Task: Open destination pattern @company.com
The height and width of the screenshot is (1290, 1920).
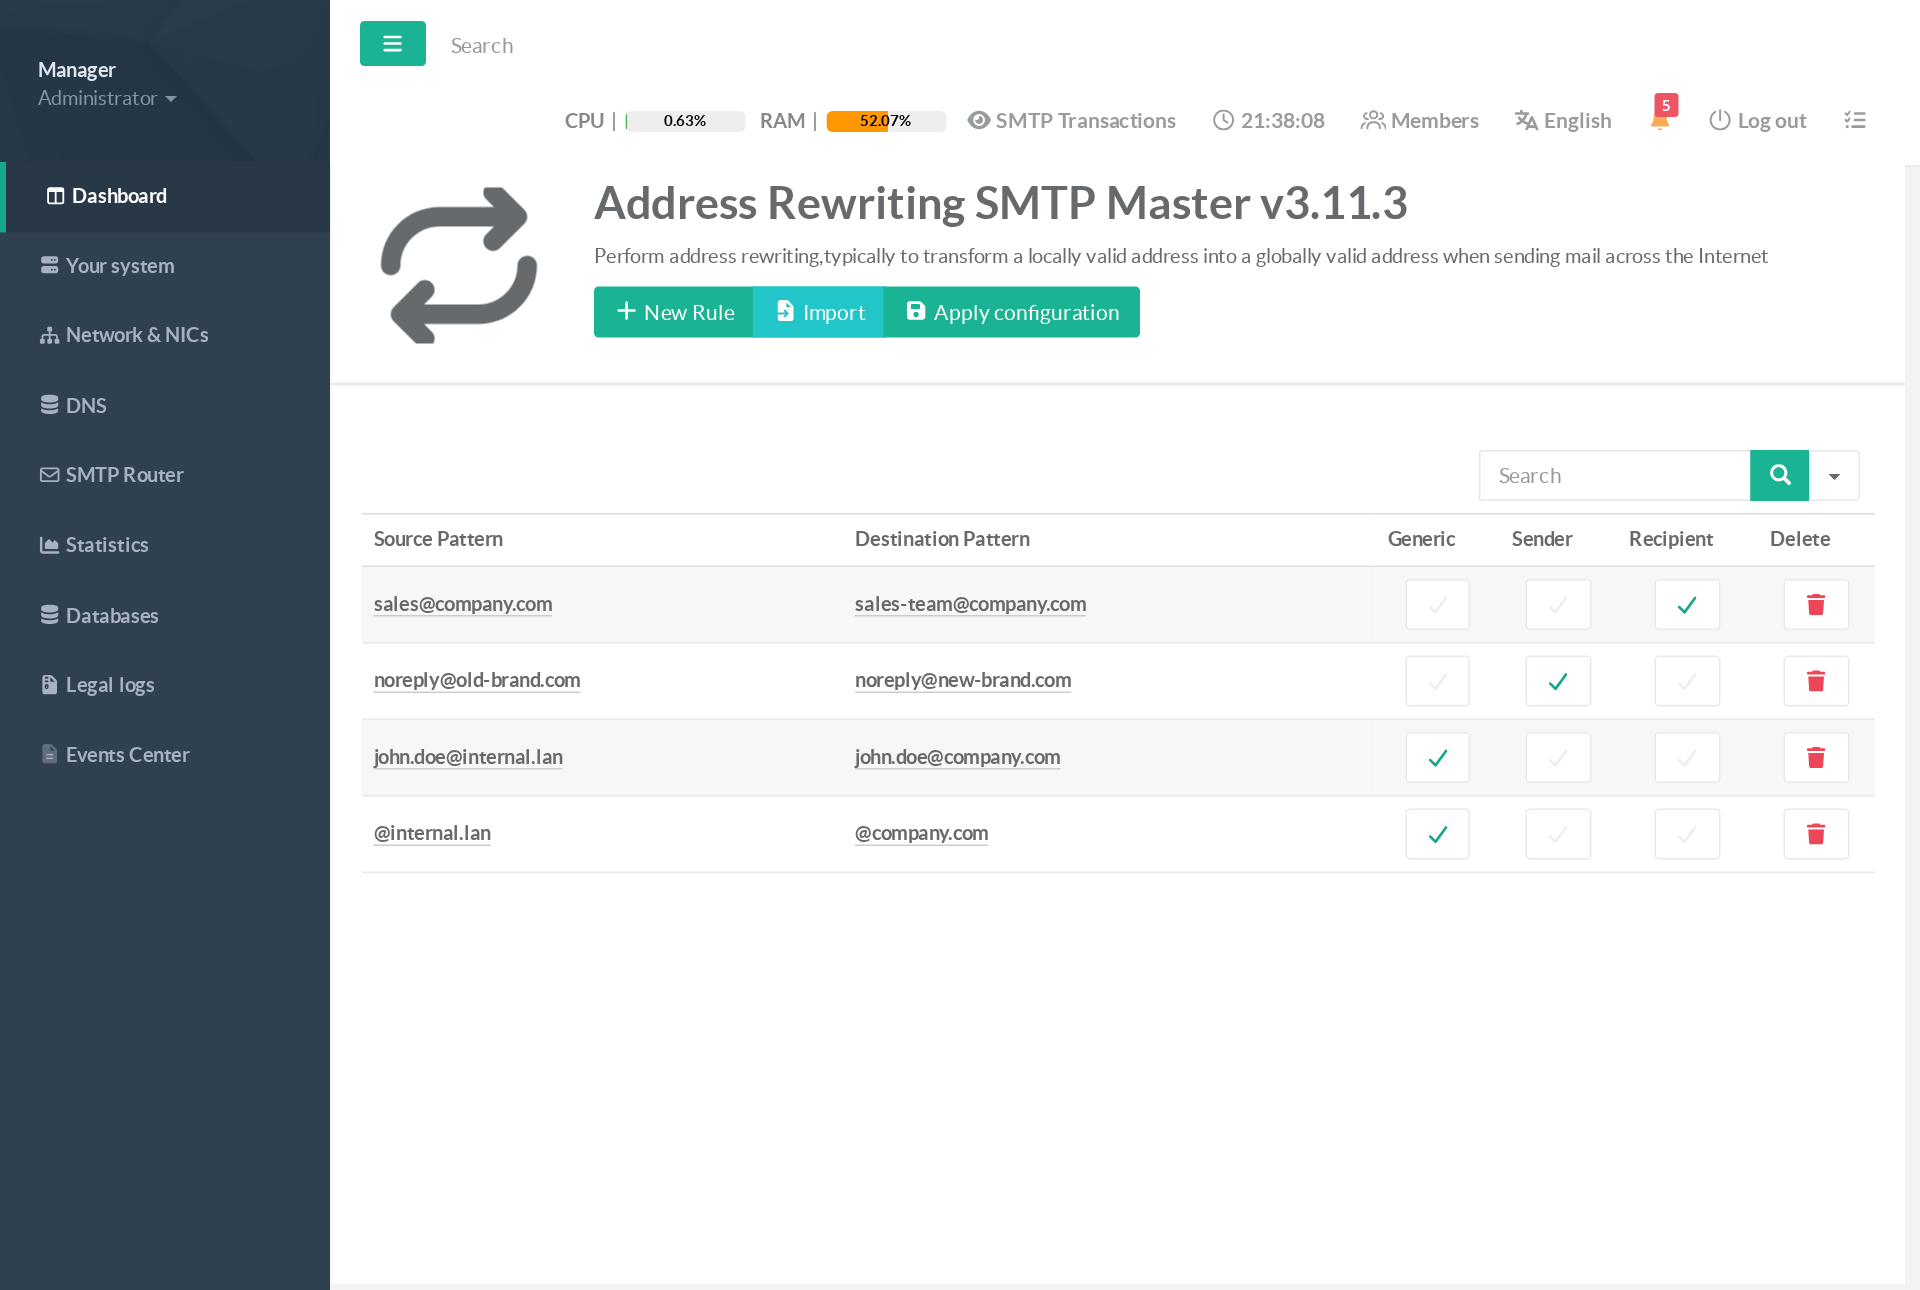Action: (921, 833)
